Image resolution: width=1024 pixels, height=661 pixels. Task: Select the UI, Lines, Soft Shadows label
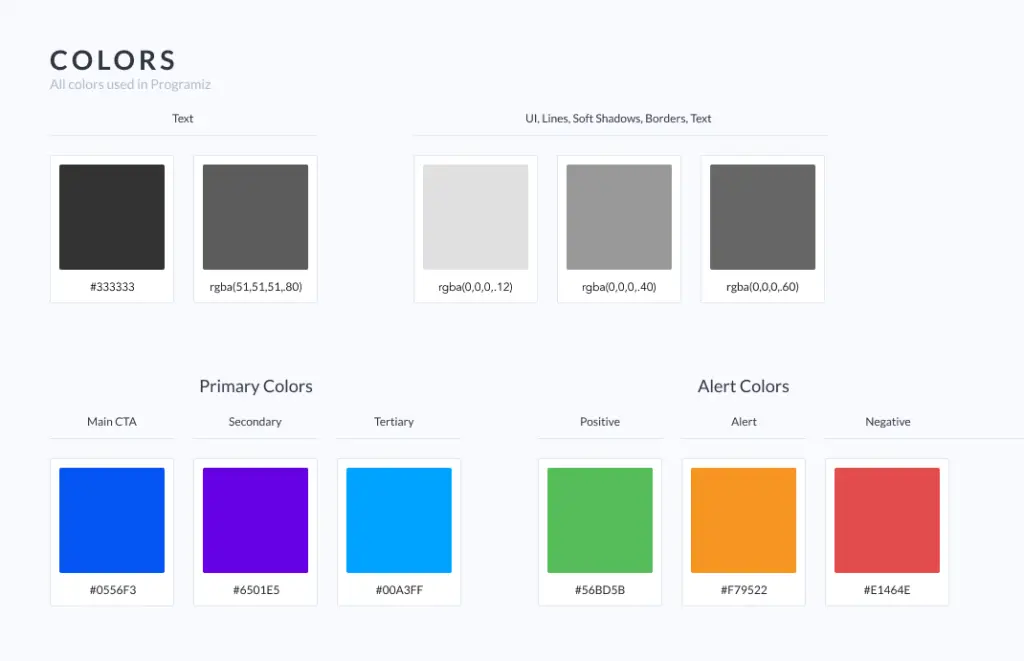click(618, 118)
